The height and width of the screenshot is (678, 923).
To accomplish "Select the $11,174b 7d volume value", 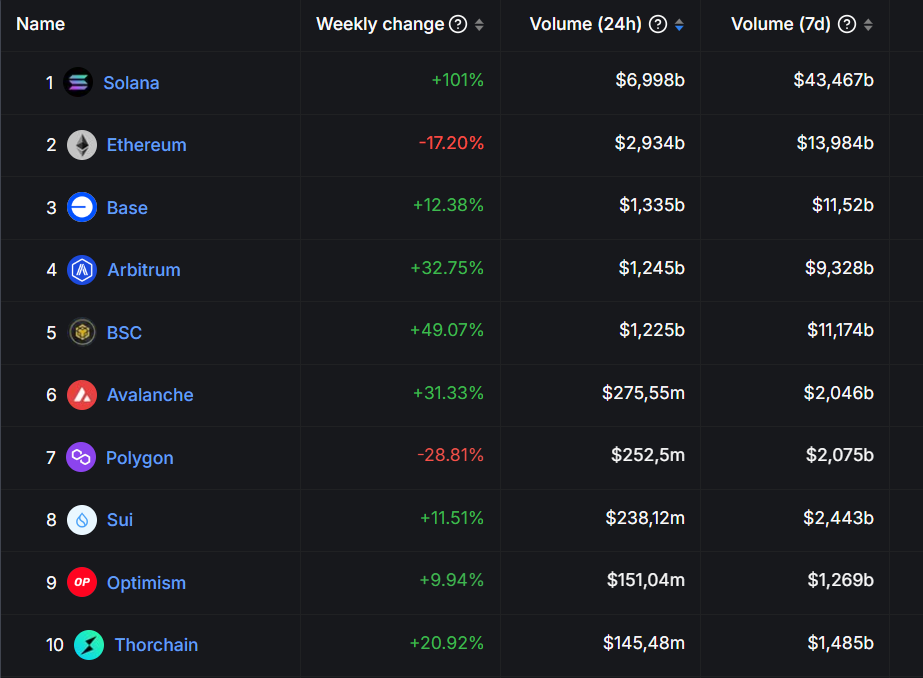I will point(841,330).
